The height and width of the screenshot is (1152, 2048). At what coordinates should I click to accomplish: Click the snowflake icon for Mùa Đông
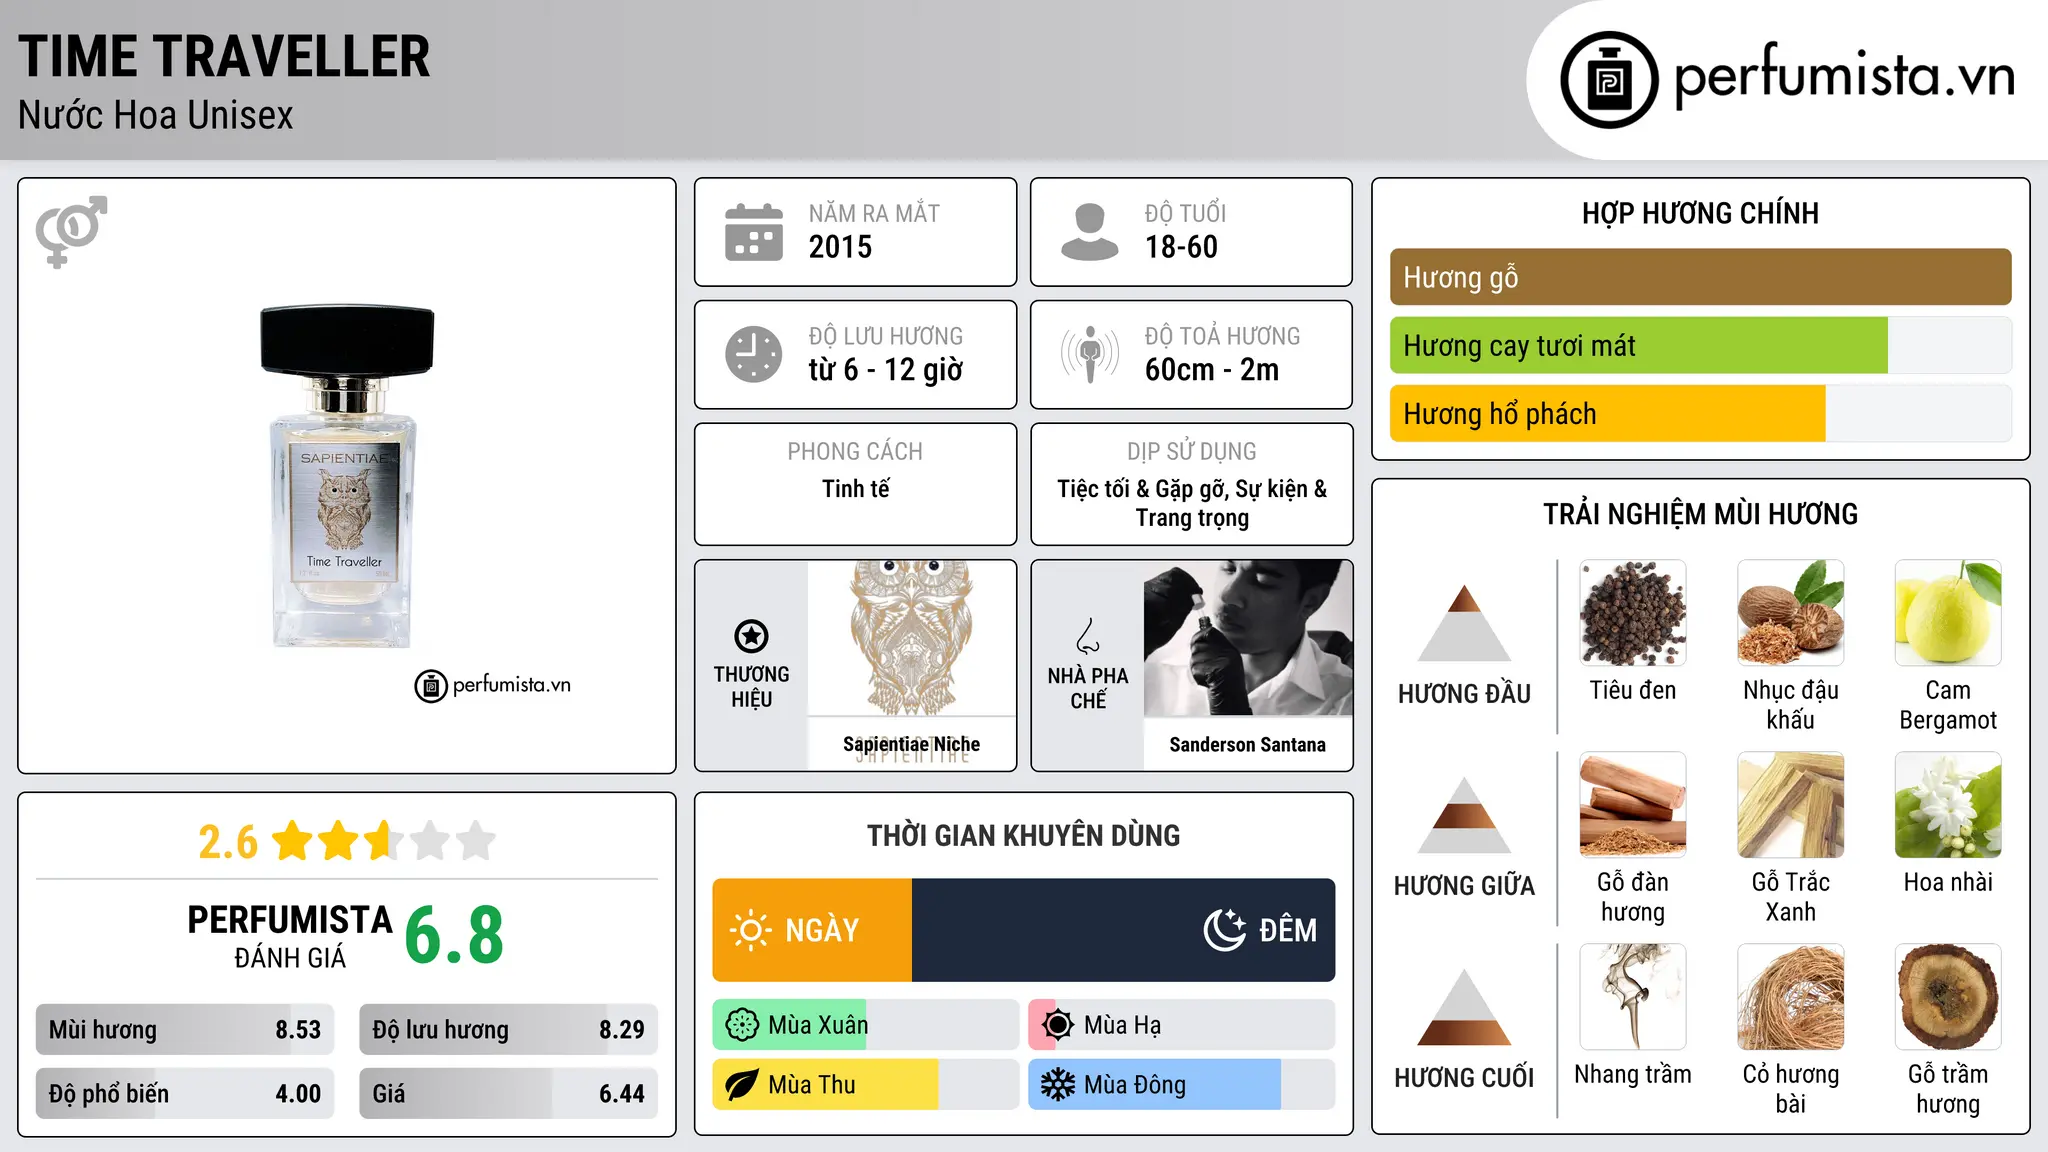1058,1085
